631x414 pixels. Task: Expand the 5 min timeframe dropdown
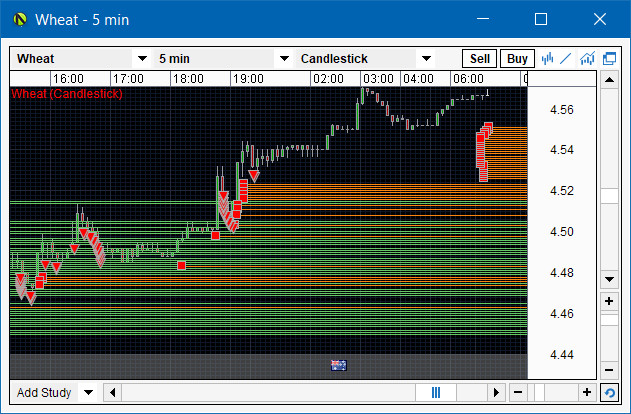[x=283, y=59]
